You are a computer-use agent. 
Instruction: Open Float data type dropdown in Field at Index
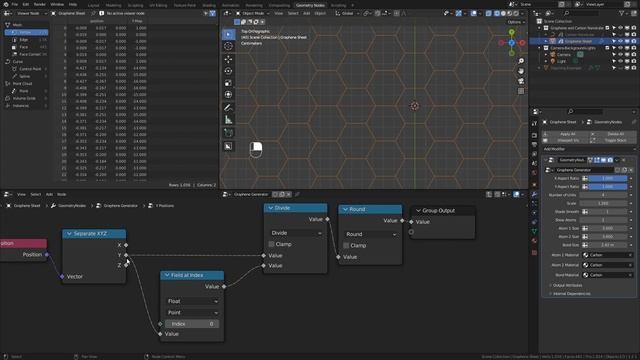click(x=192, y=301)
